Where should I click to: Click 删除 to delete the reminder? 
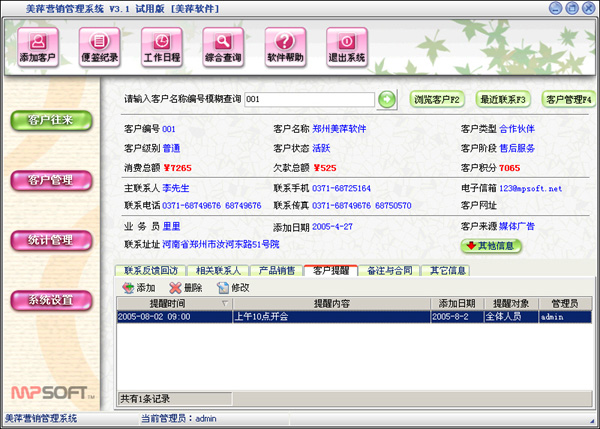pyautogui.click(x=185, y=287)
